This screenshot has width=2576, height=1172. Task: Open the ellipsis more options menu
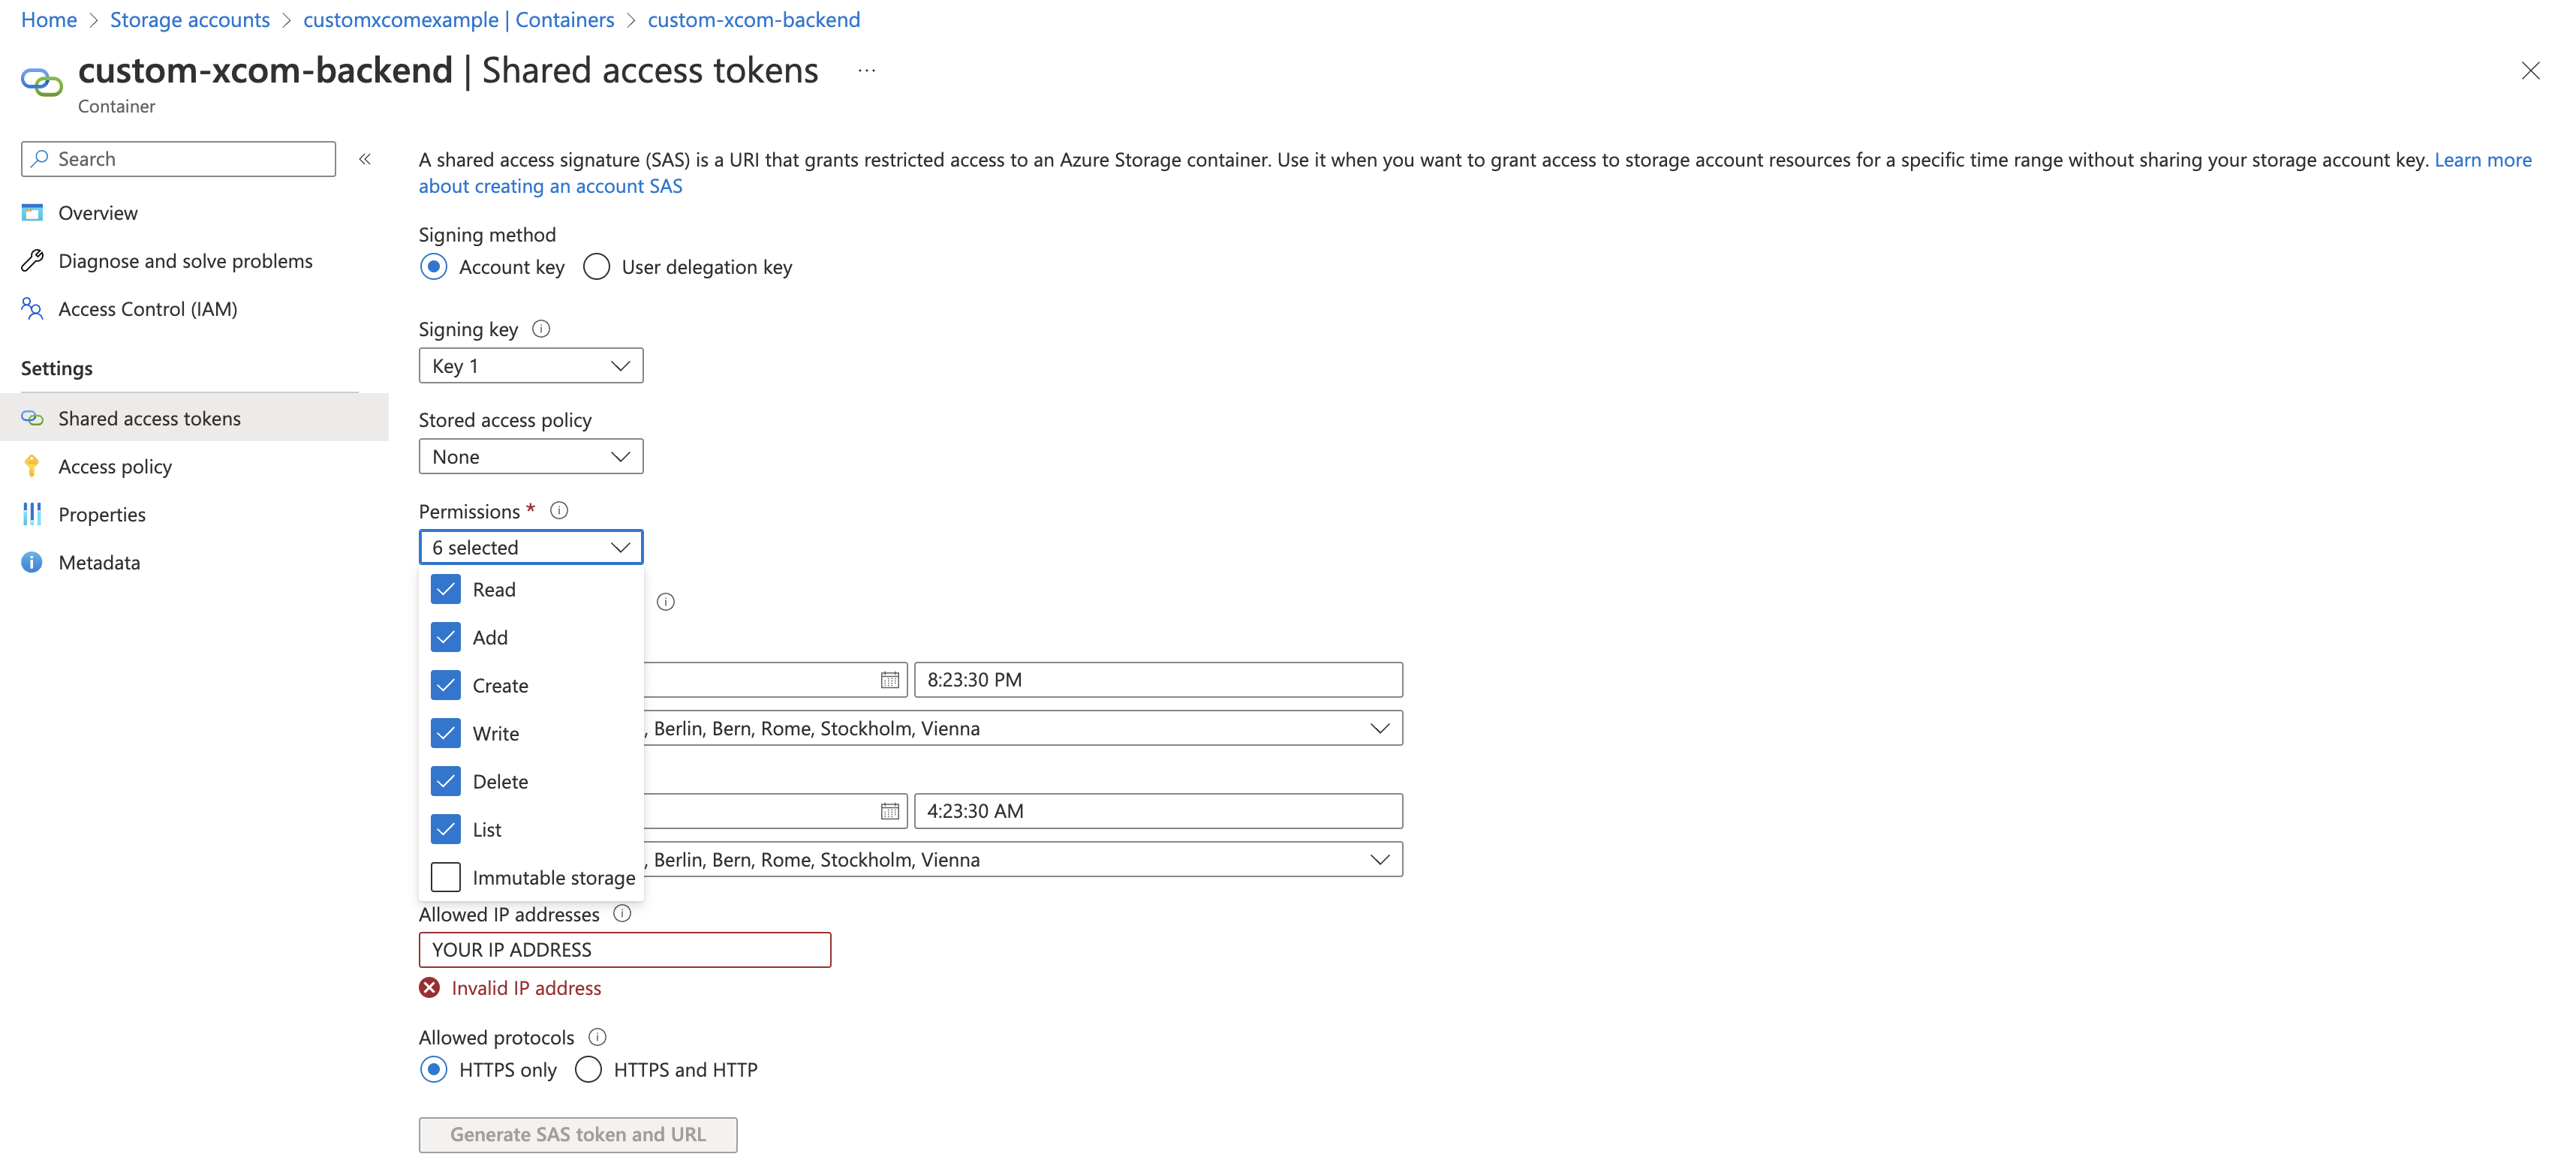coord(866,71)
